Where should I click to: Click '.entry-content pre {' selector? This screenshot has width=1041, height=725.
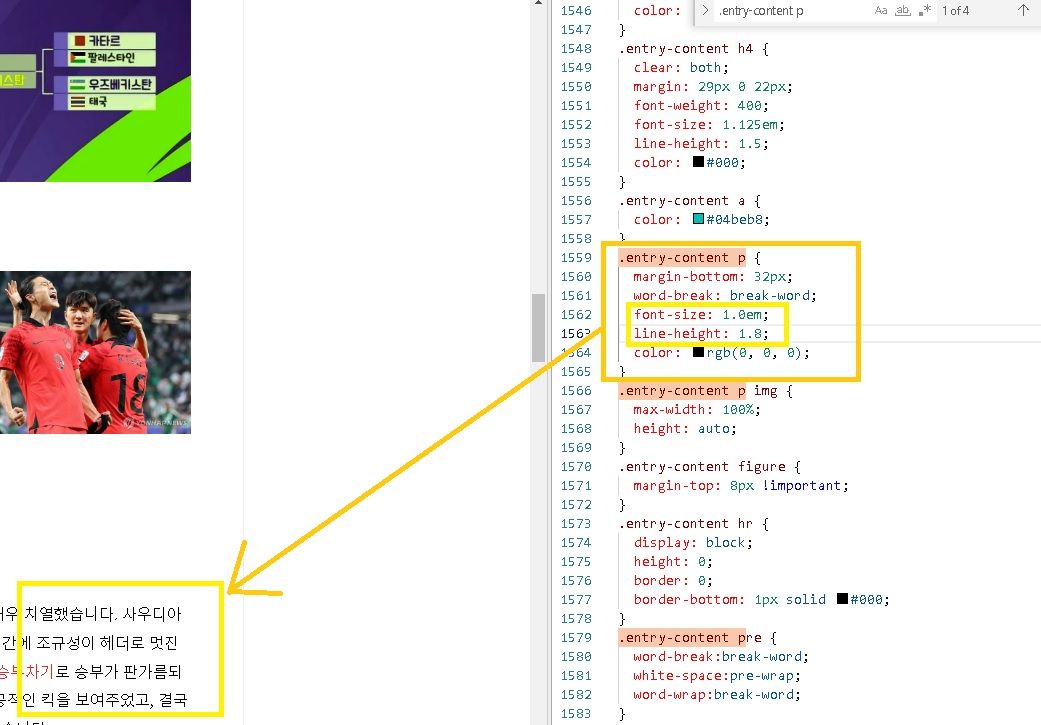coord(698,637)
